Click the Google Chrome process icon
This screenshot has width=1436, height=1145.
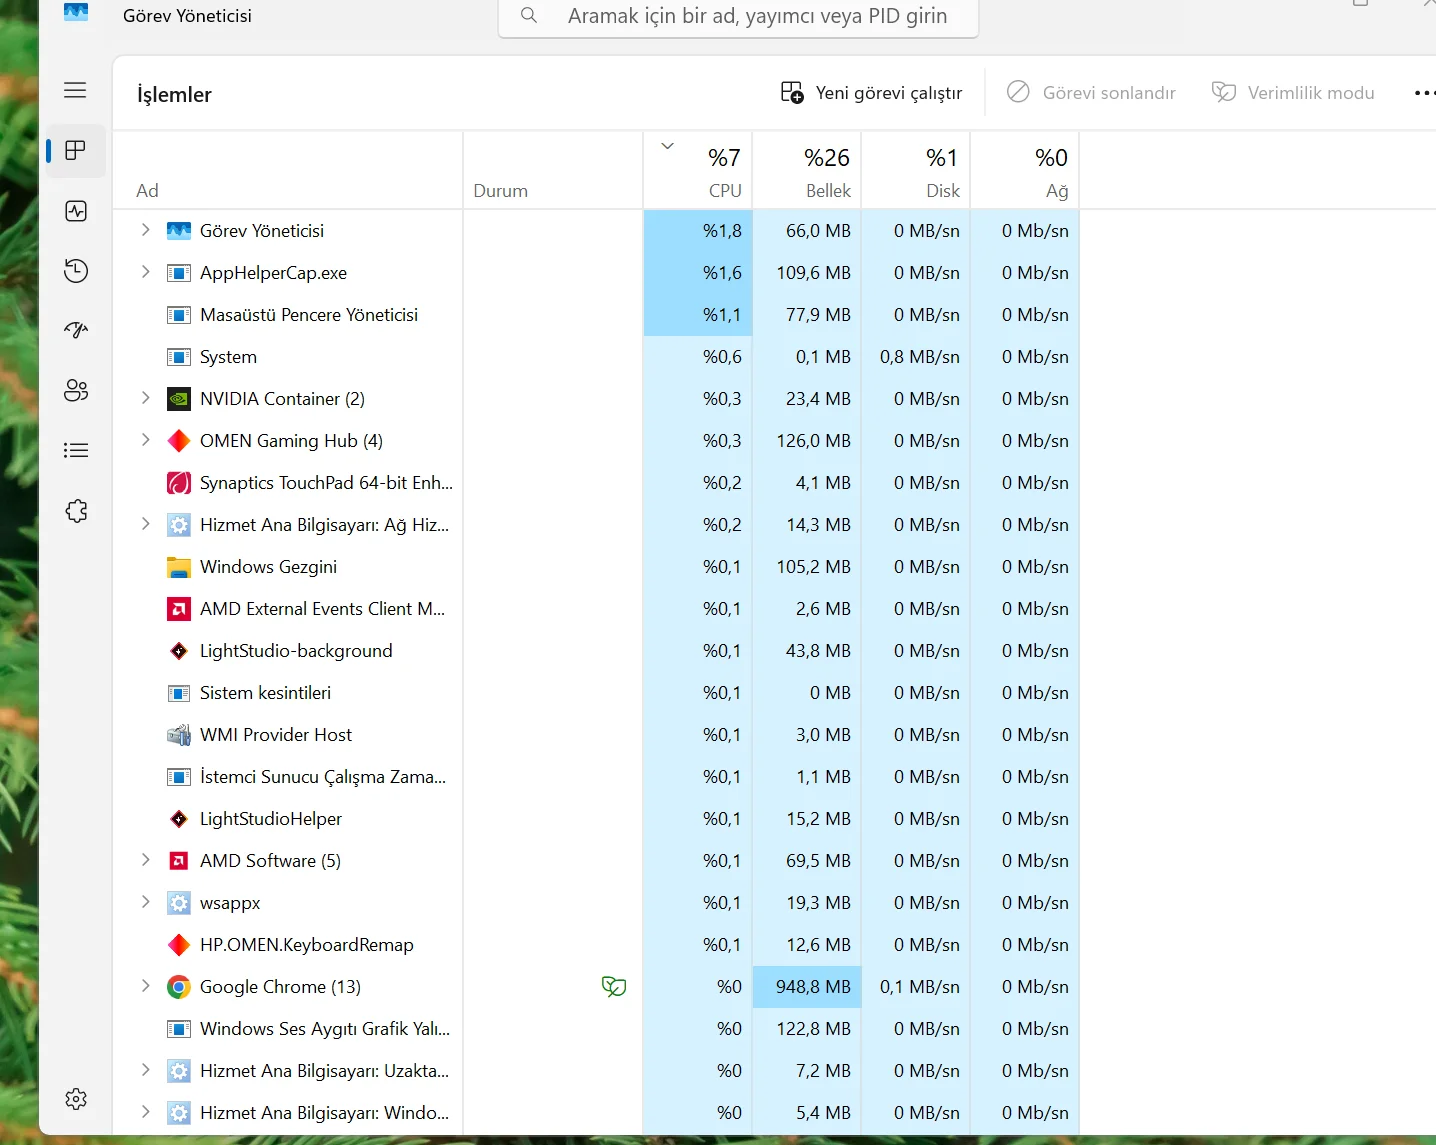[x=179, y=987]
